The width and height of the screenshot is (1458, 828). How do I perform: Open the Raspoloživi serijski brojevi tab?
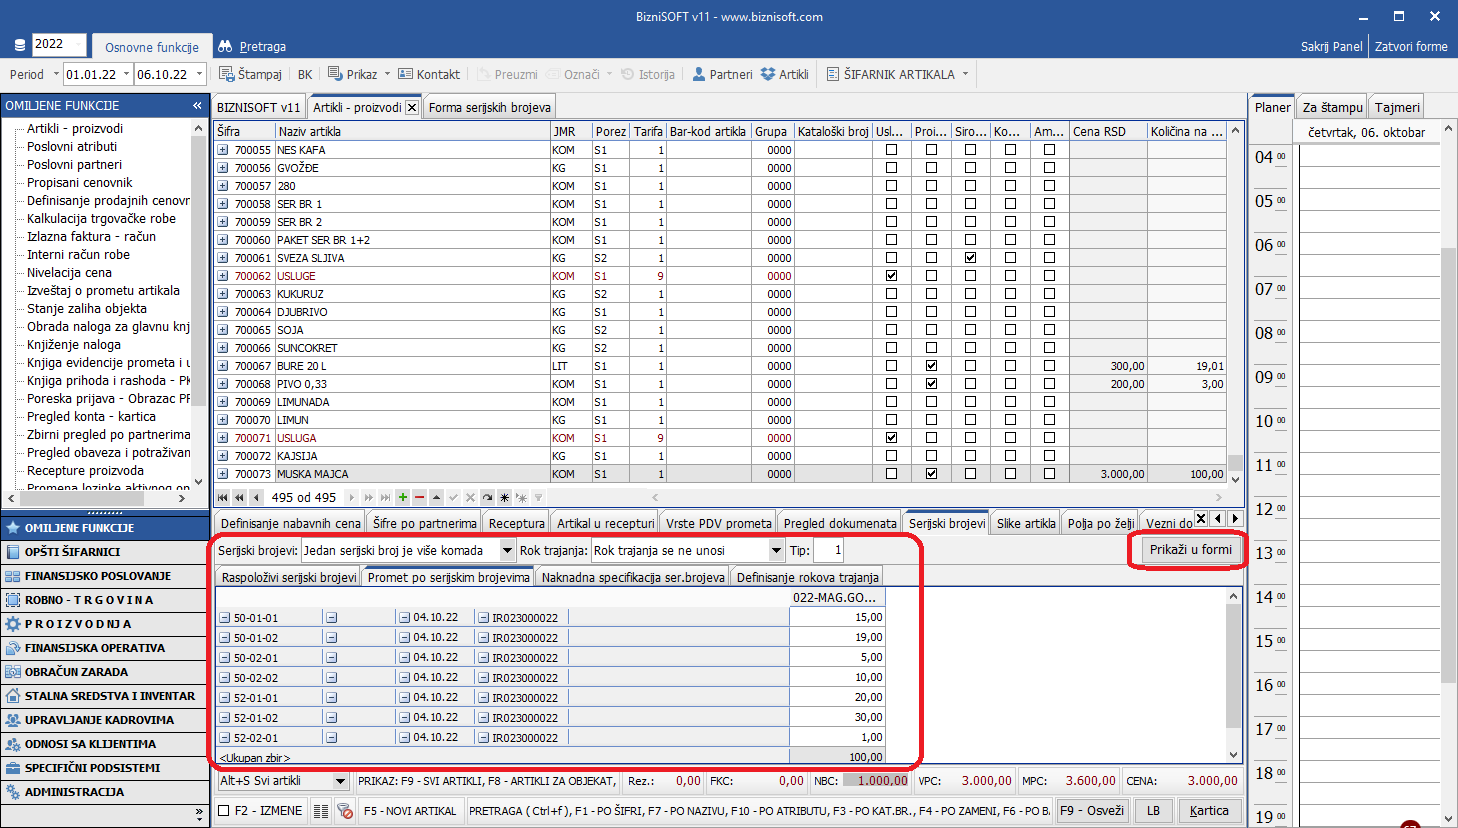tap(288, 577)
